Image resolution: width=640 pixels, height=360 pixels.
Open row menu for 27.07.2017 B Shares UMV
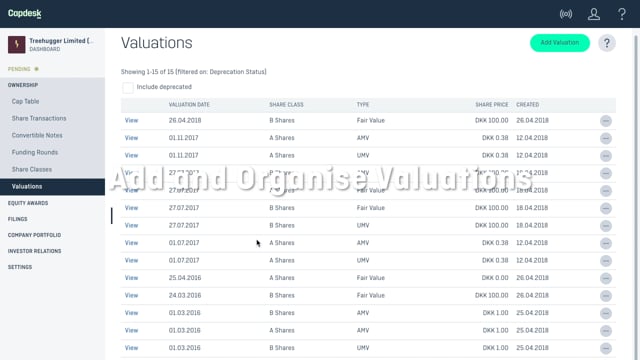[606, 226]
